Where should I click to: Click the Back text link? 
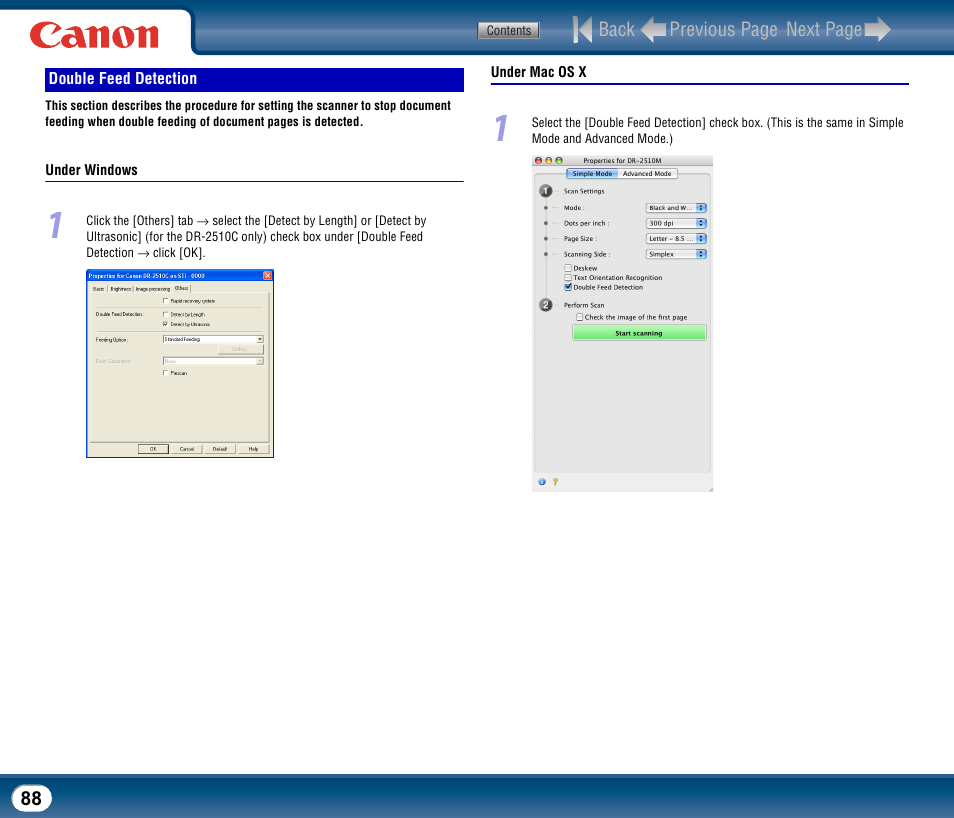(x=616, y=29)
